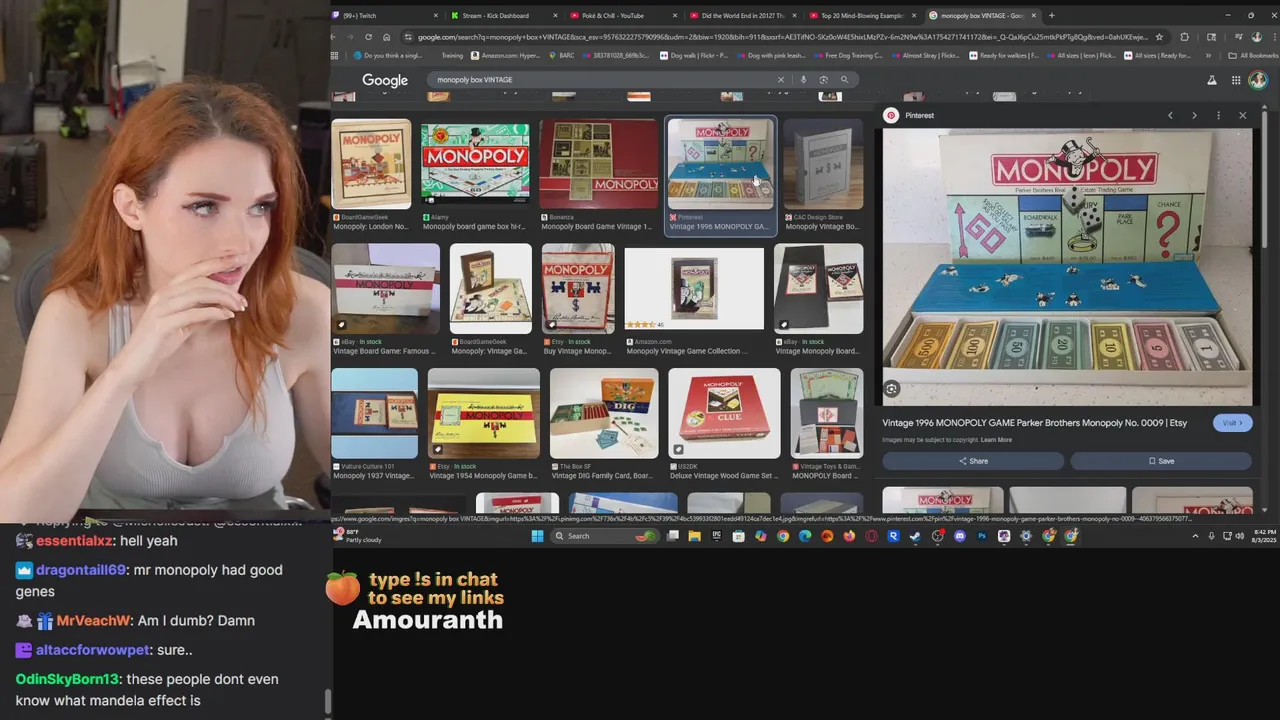Submit query with magnifier search icon
The height and width of the screenshot is (720, 1280).
click(844, 80)
